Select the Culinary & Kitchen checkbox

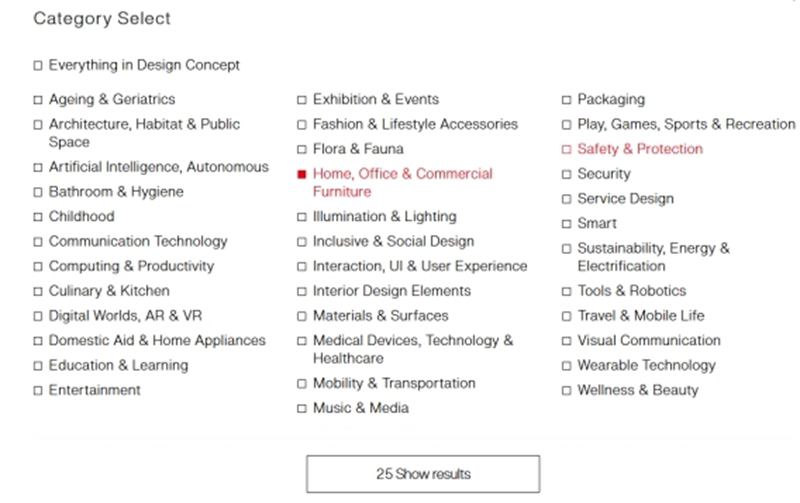click(38, 291)
